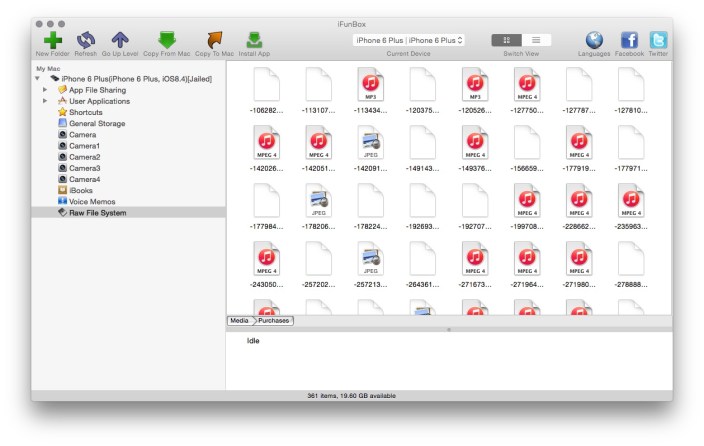This screenshot has width=704, height=446.
Task: Open the Twitter icon in toolbar
Action: tap(658, 40)
